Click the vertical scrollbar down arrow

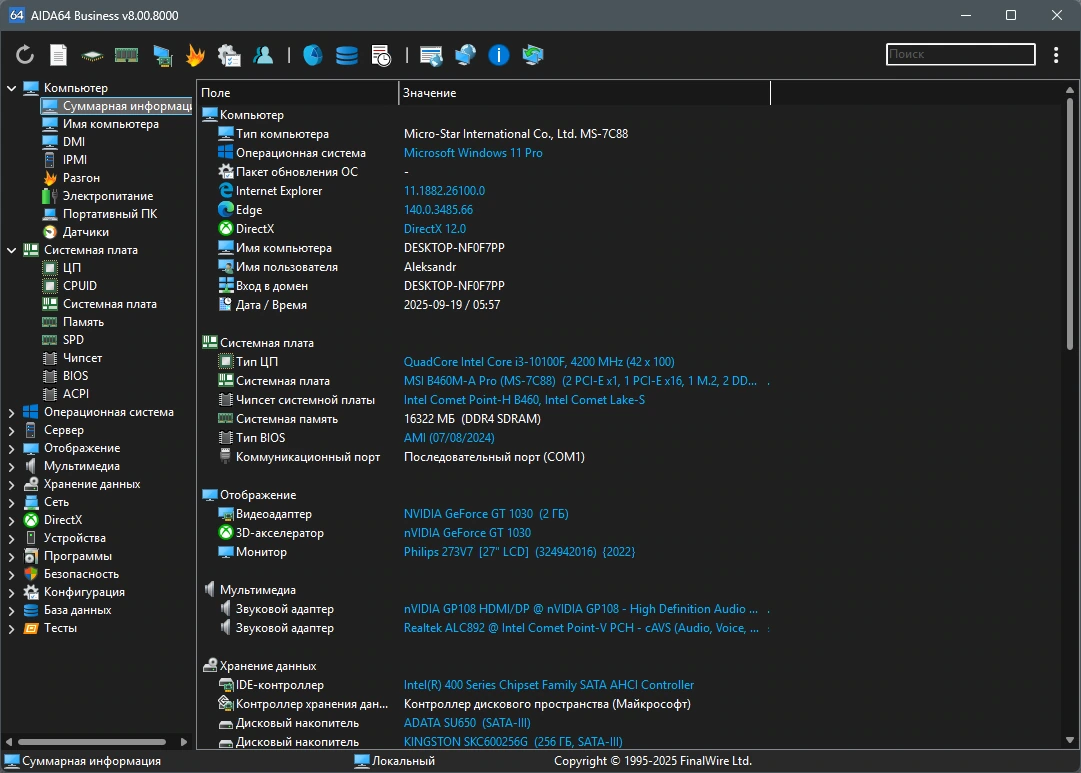(x=1069, y=741)
